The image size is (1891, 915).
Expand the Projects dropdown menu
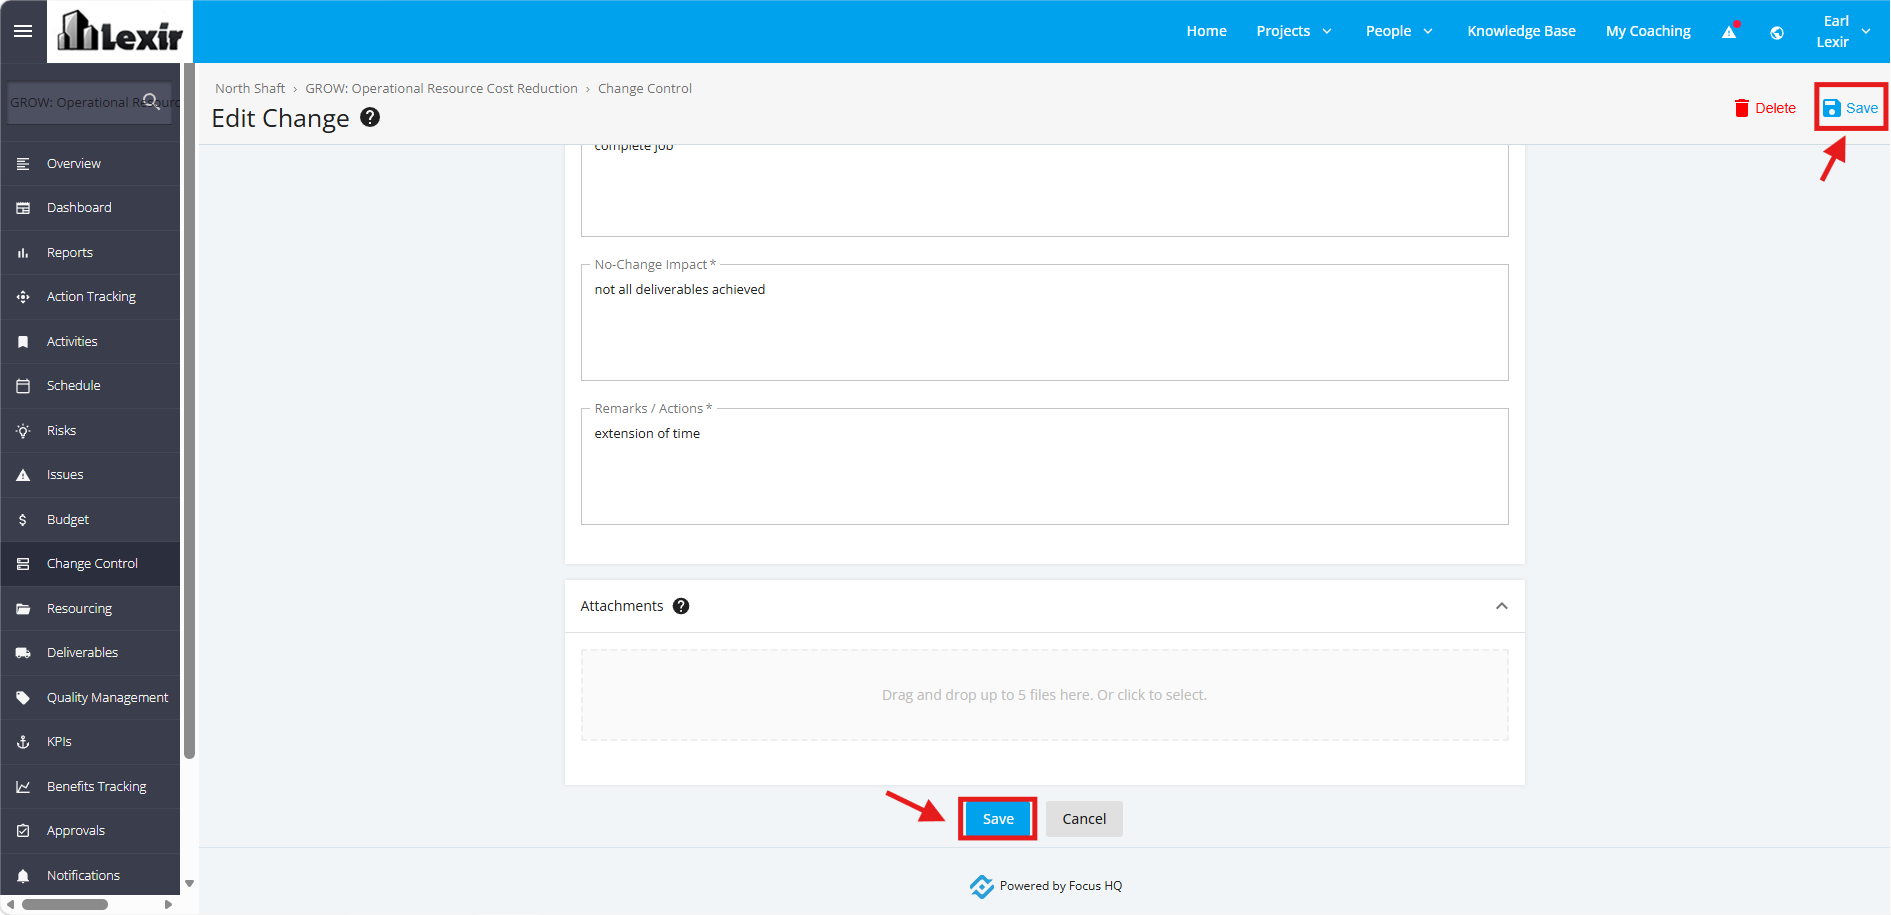coord(1294,31)
